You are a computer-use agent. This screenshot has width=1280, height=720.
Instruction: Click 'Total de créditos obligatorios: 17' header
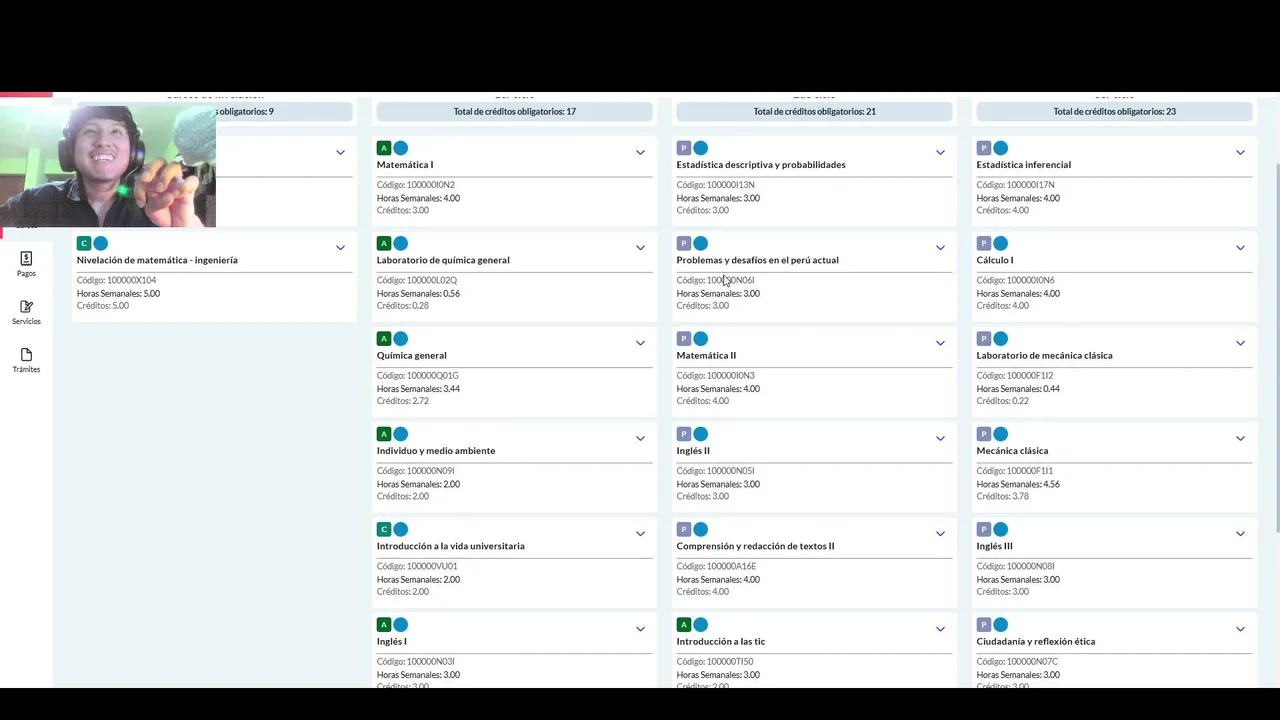[x=514, y=112]
